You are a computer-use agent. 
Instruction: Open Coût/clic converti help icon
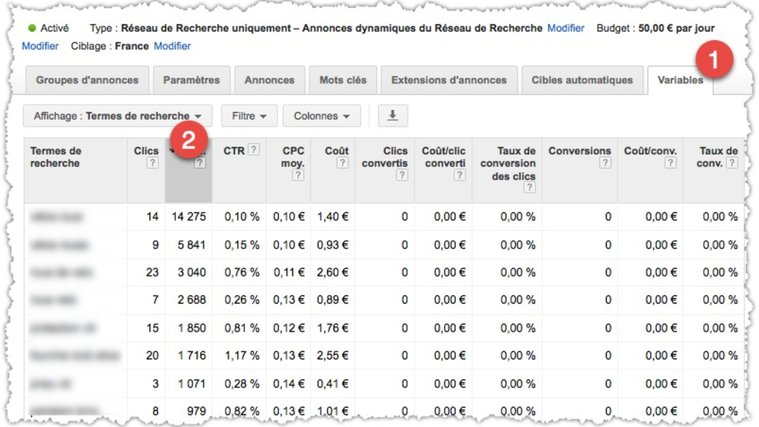459,175
